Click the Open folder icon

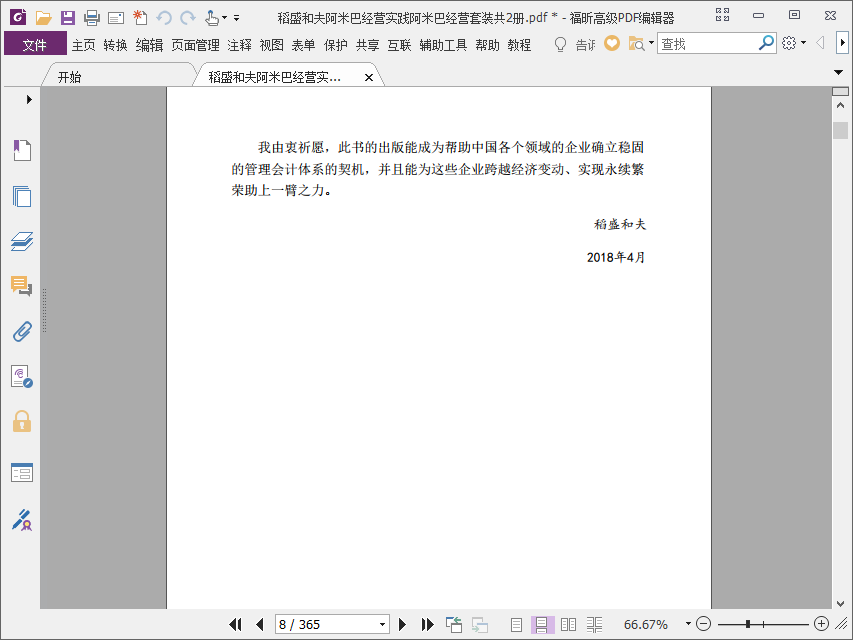pyautogui.click(x=44, y=18)
